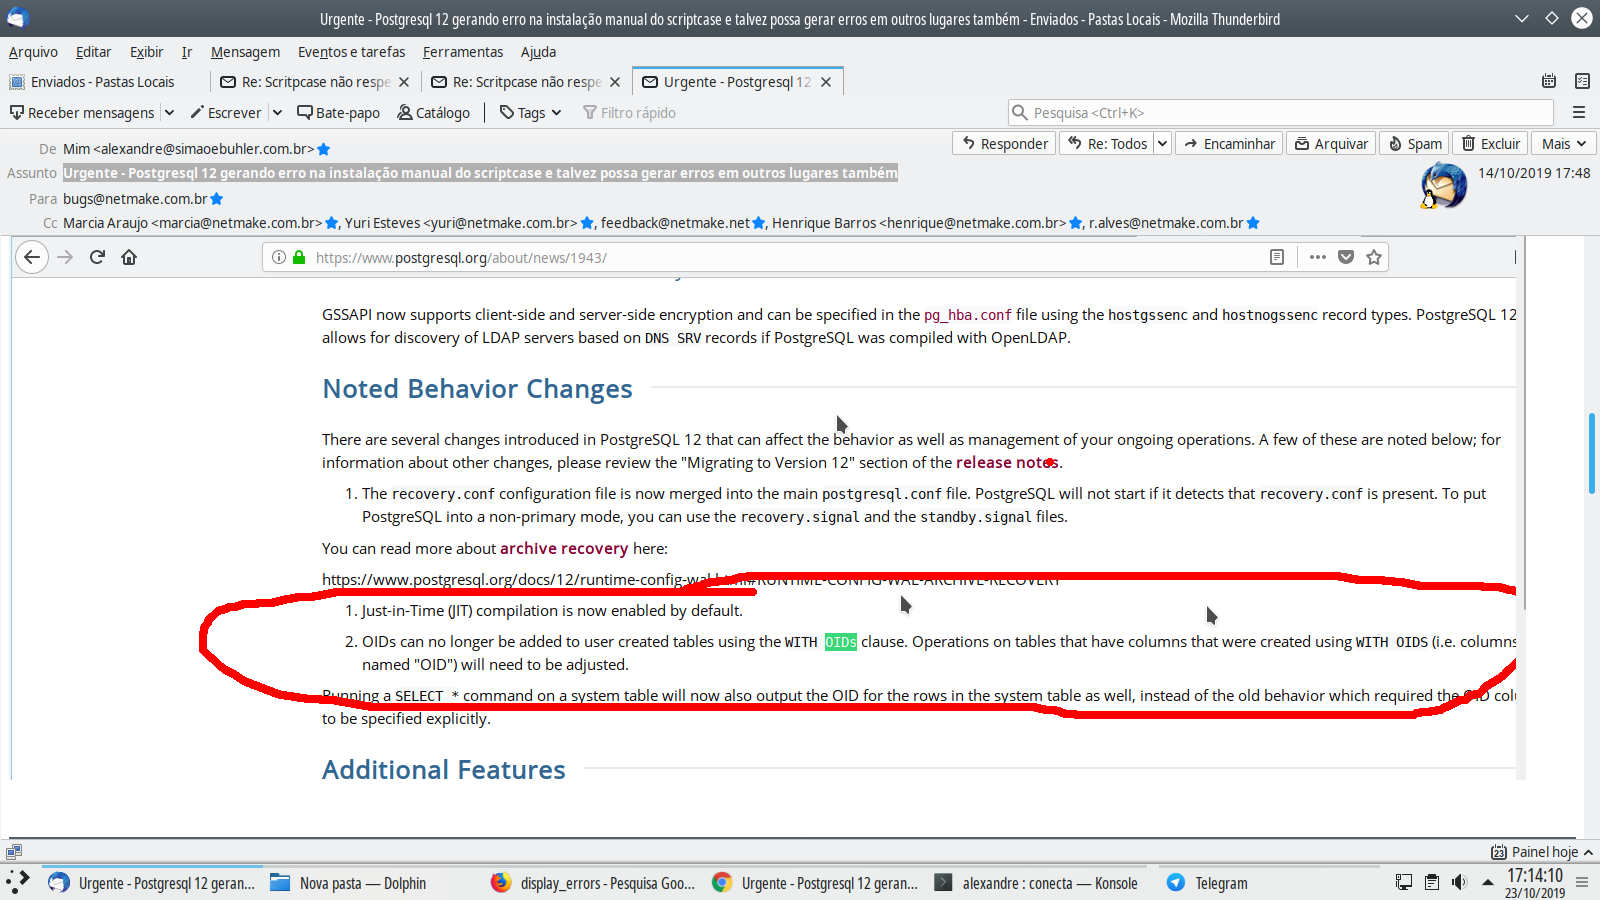Open clipboard icon in system tray
1600x900 pixels.
click(1432, 882)
